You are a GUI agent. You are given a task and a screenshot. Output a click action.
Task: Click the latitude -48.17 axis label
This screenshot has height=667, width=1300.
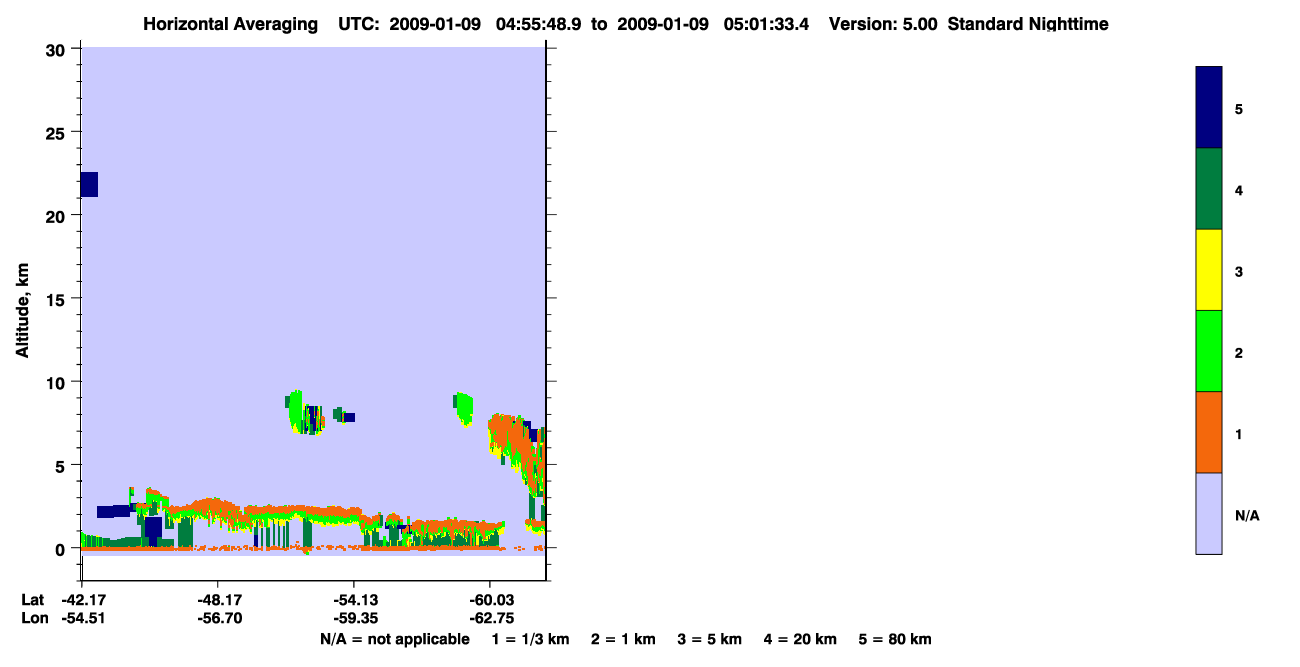[218, 600]
